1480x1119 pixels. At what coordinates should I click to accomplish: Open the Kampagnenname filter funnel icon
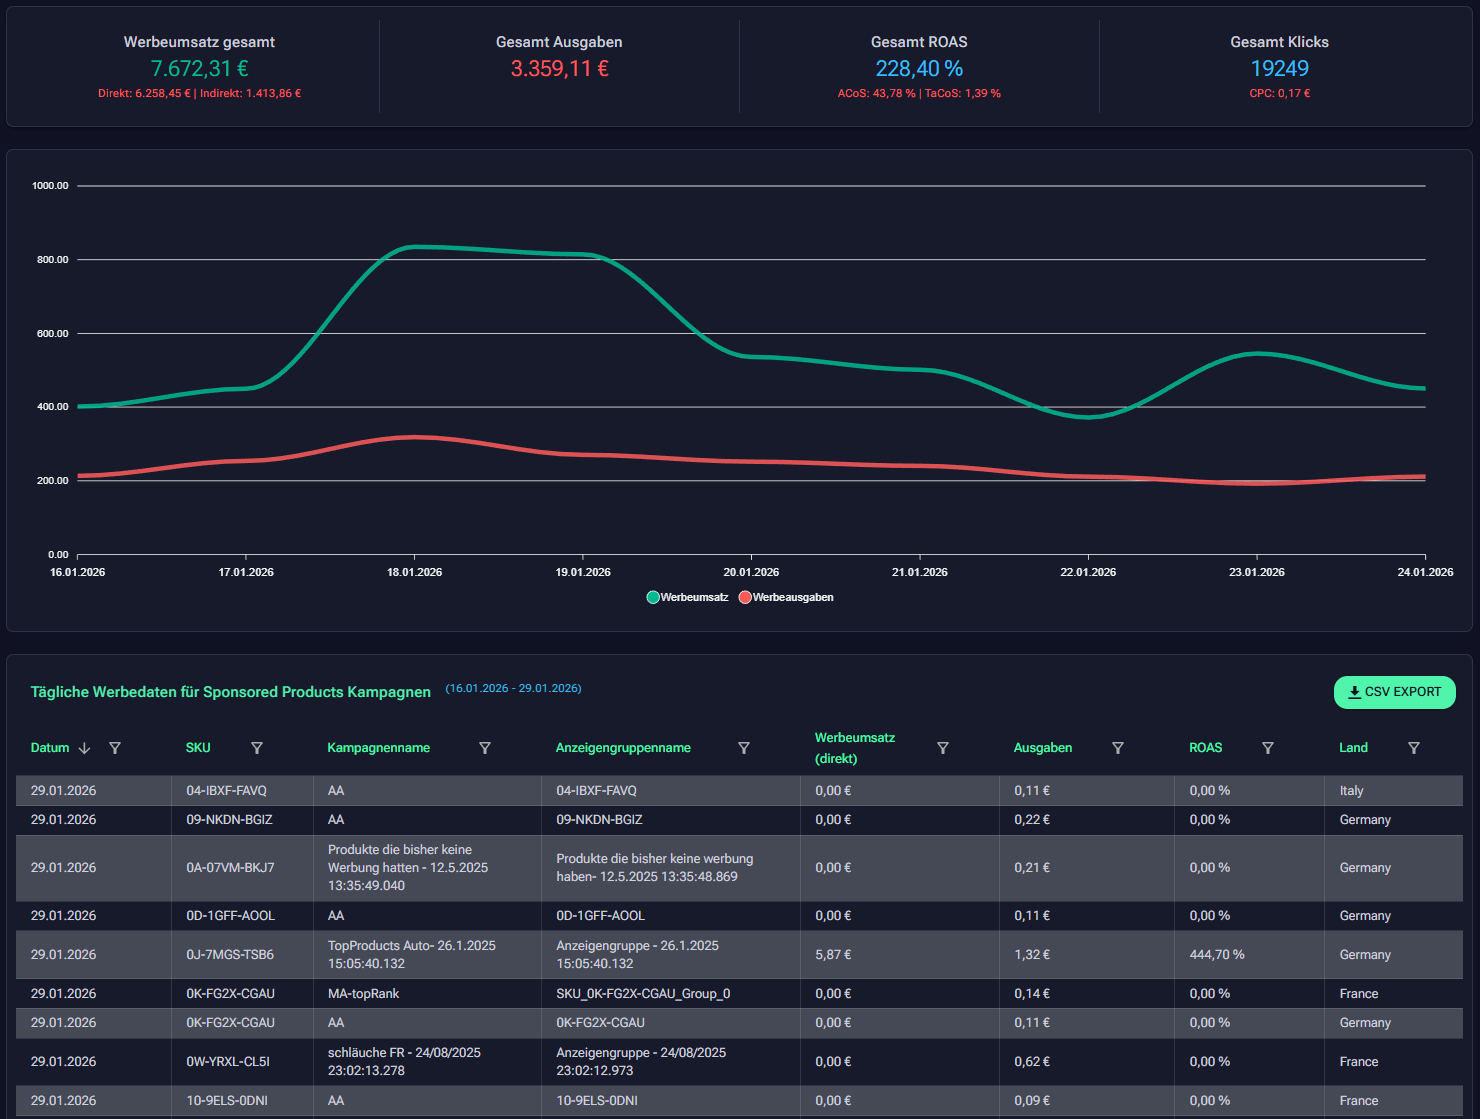[485, 748]
